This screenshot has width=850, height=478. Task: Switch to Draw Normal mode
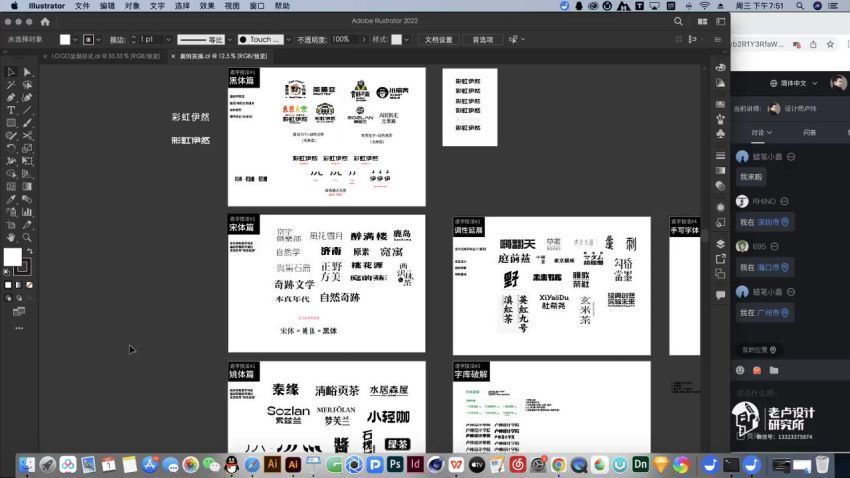[8, 298]
